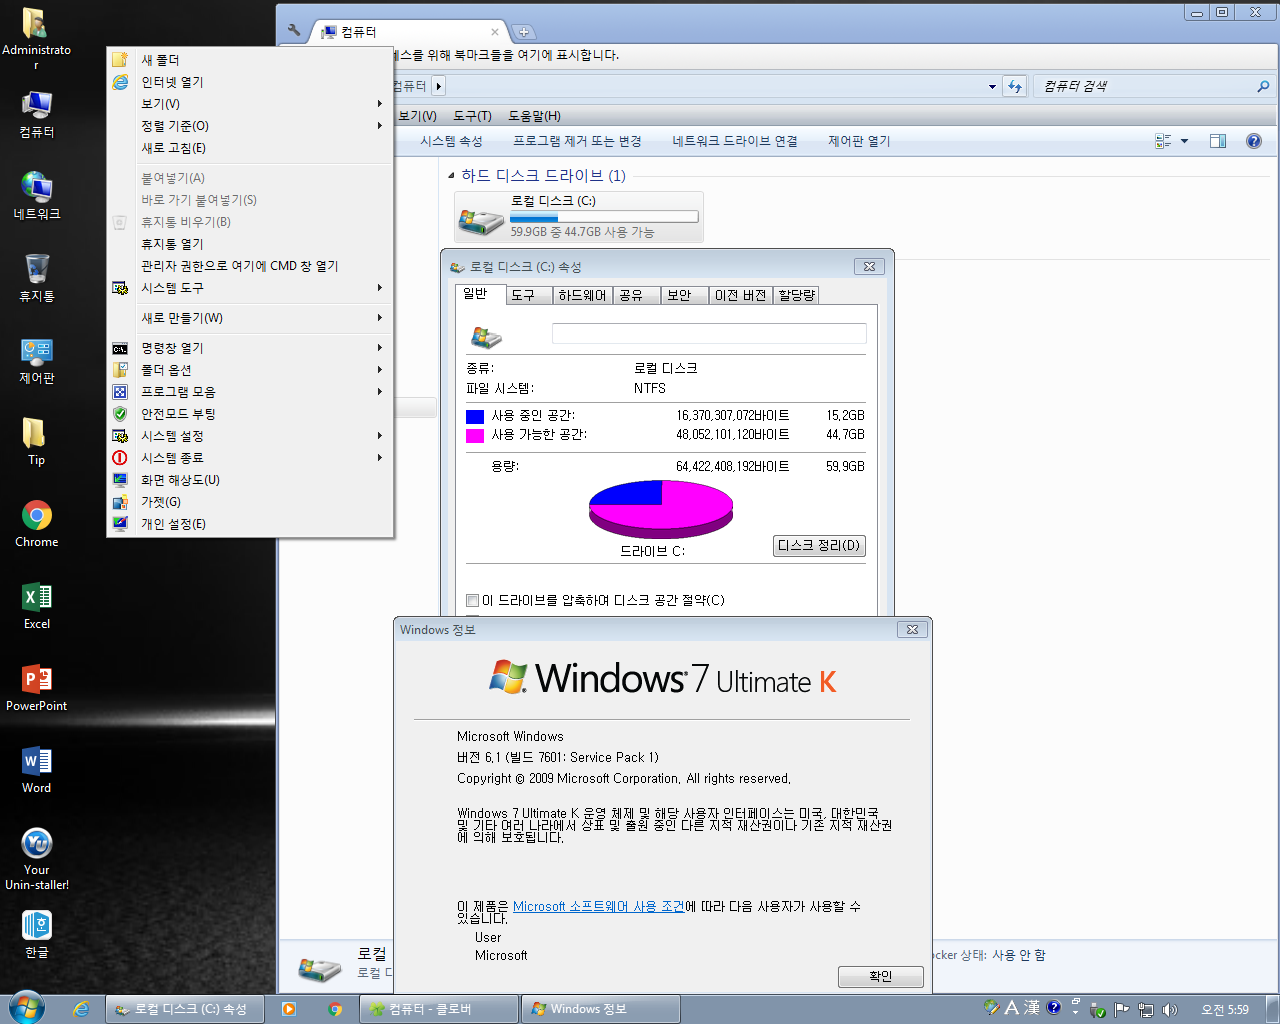Click the 컴퓨터 검색 search box
The height and width of the screenshot is (1024, 1280).
[1144, 86]
